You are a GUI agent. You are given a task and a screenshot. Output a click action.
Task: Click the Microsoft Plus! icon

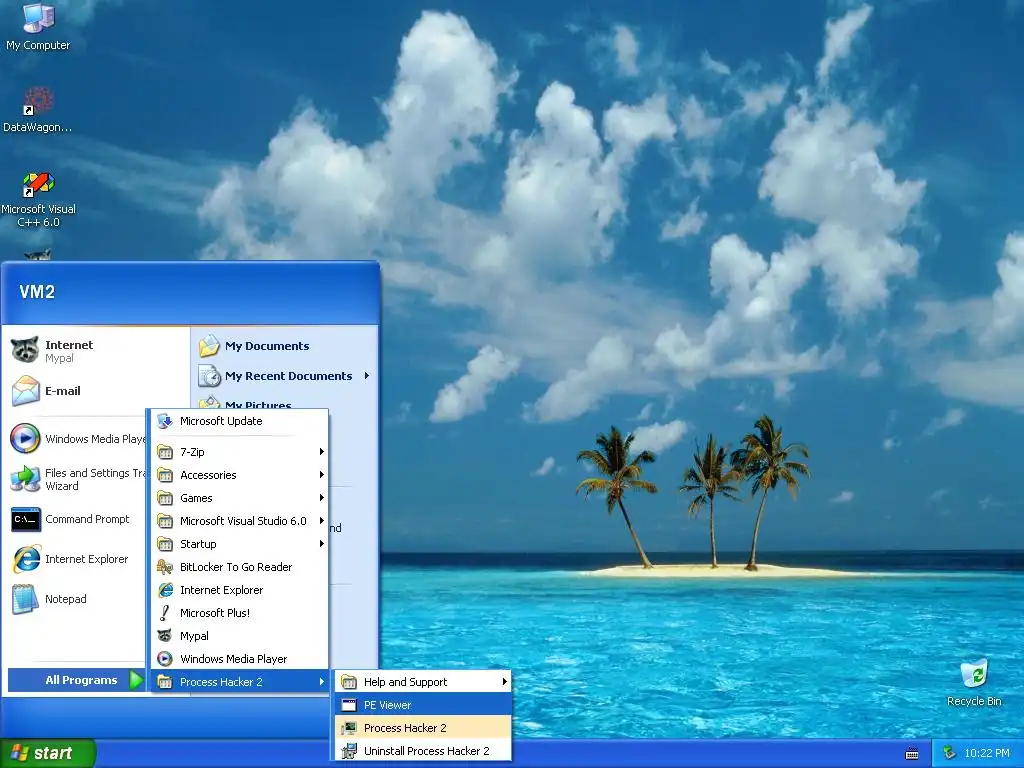(165, 613)
